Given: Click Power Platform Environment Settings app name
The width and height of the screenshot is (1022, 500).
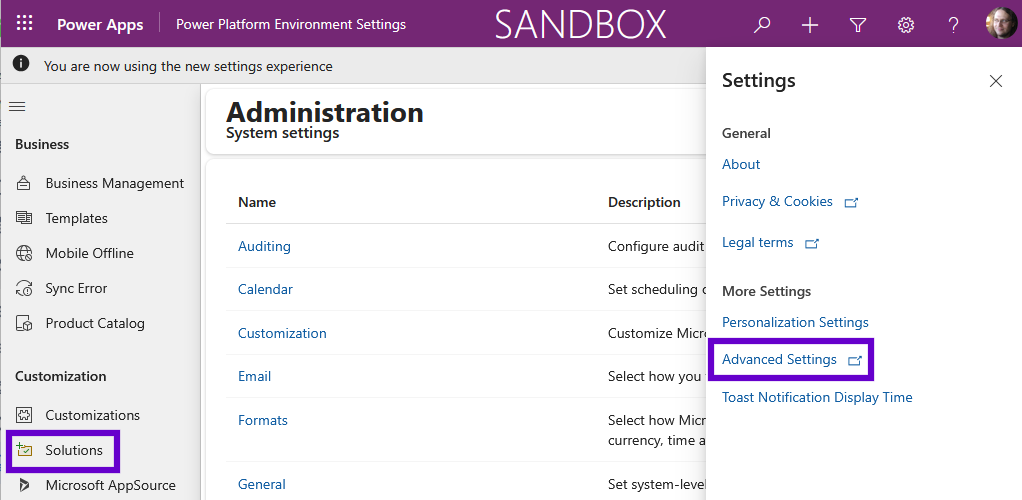Looking at the screenshot, I should pyautogui.click(x=291, y=25).
